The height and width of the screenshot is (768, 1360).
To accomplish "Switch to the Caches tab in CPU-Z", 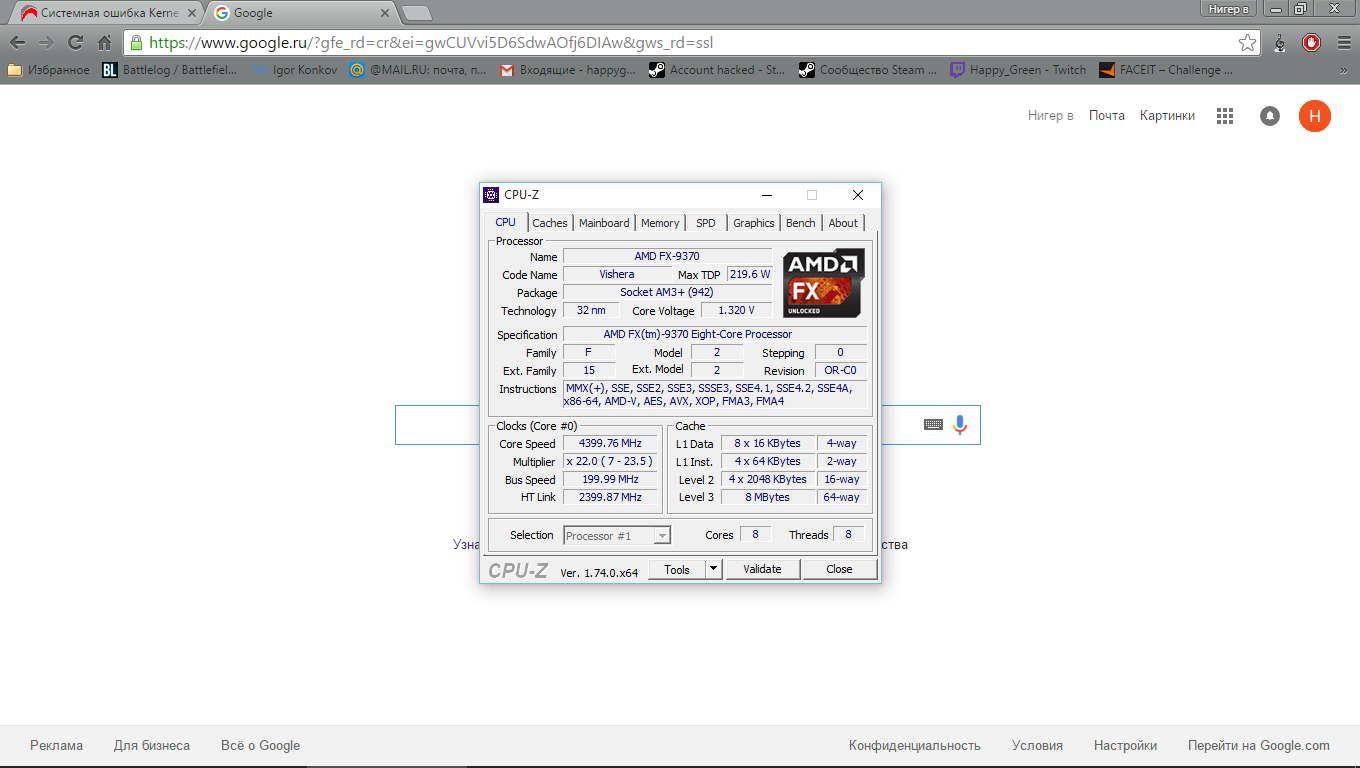I will pyautogui.click(x=550, y=223).
